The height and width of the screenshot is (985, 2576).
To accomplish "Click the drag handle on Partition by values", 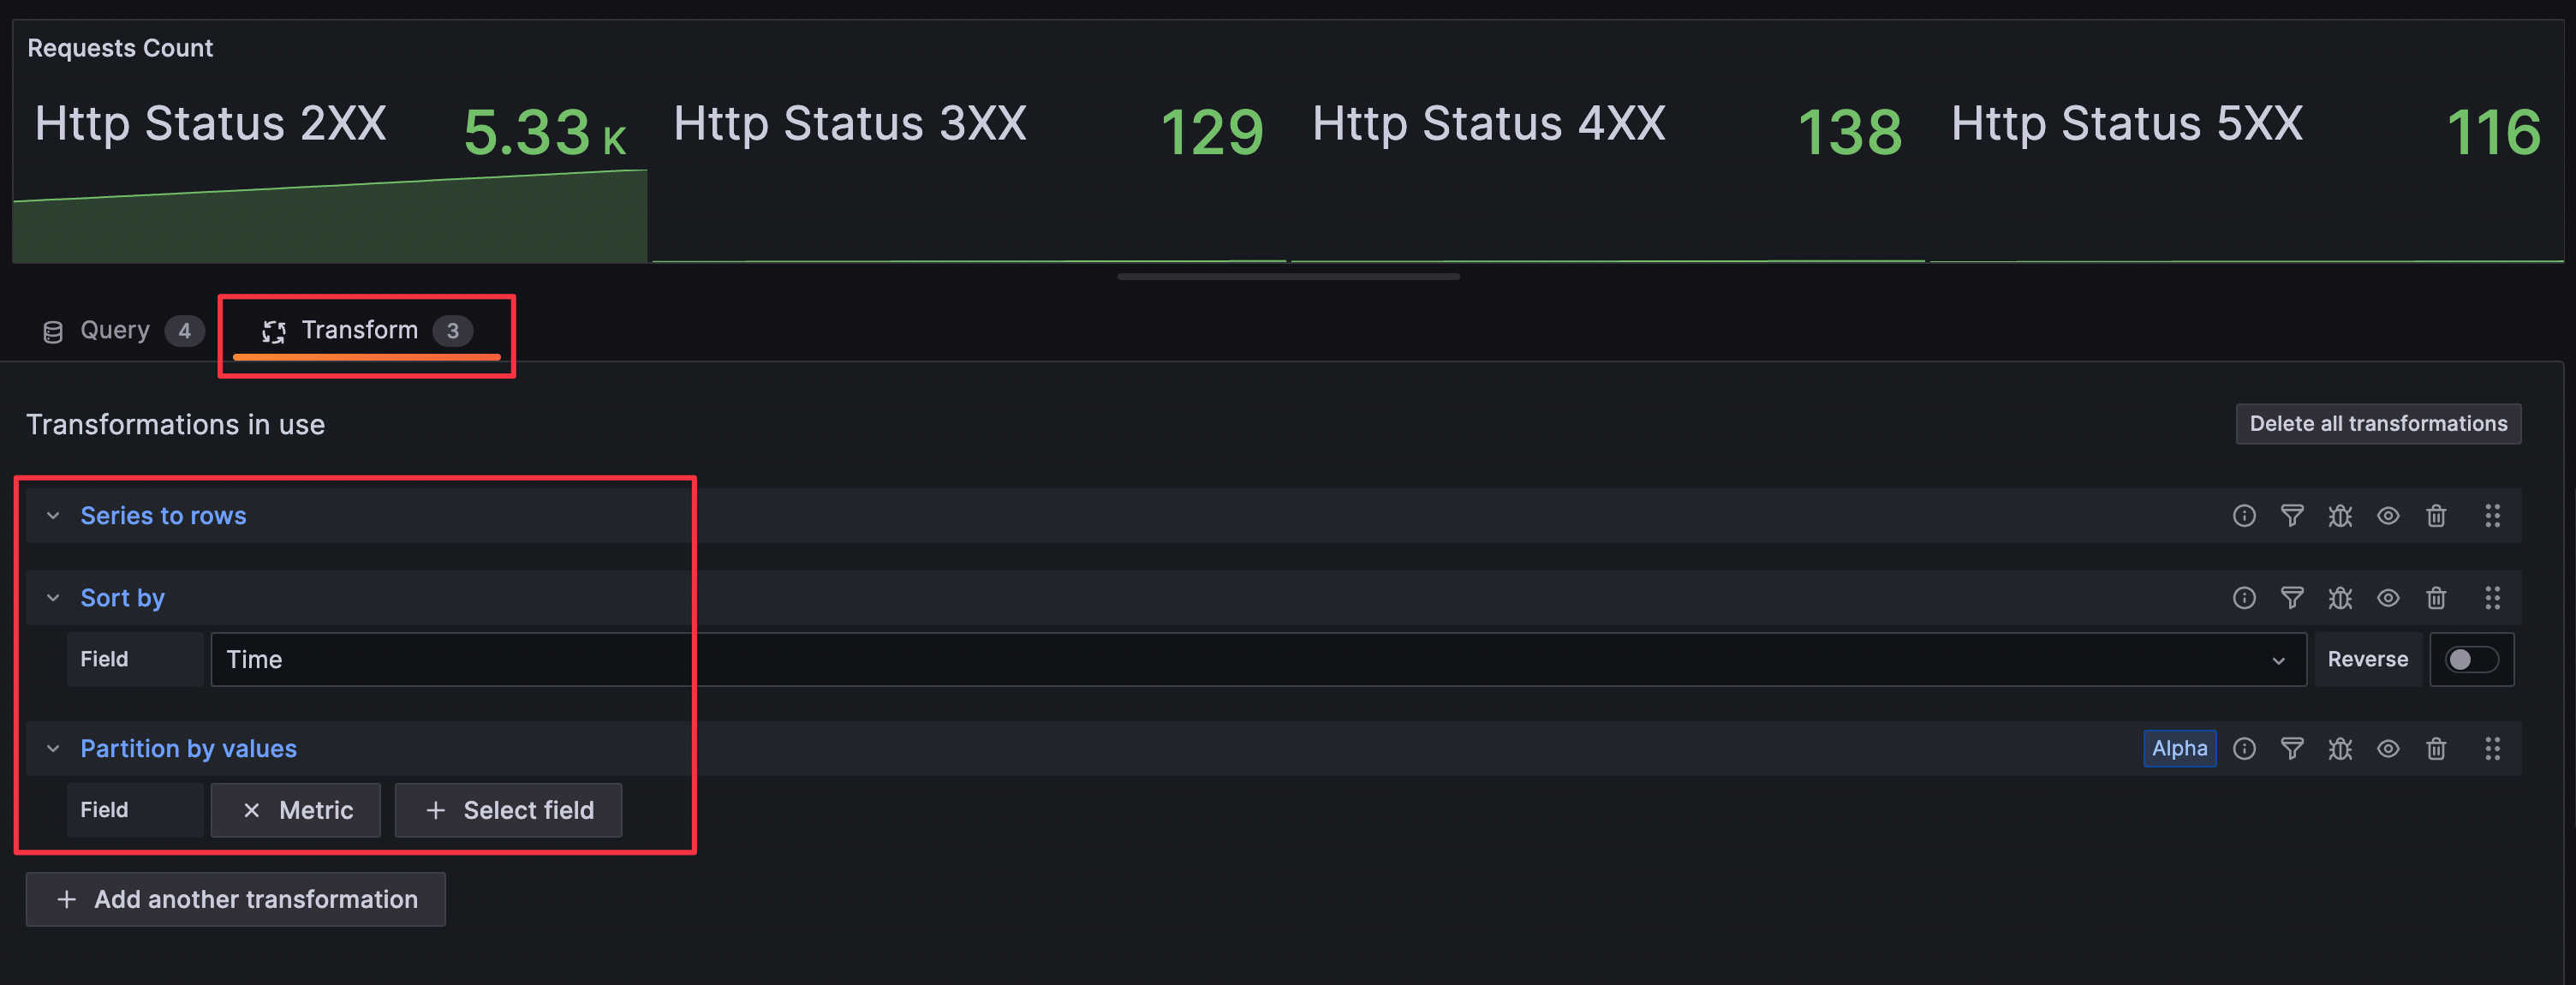I will 2492,749.
